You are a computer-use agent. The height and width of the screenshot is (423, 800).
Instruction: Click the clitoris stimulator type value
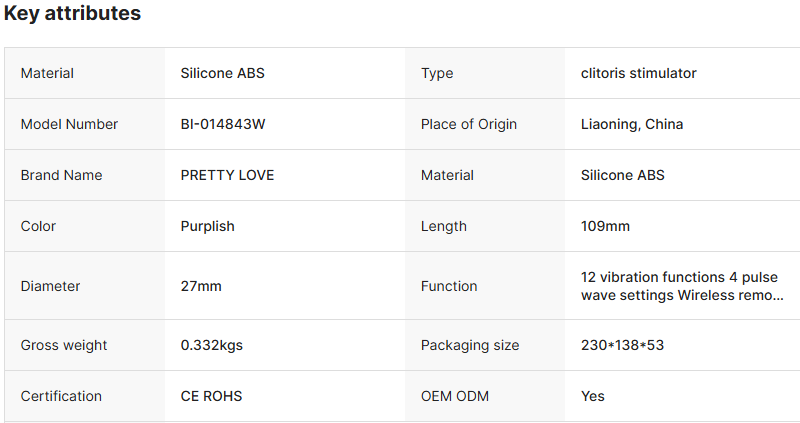[638, 73]
